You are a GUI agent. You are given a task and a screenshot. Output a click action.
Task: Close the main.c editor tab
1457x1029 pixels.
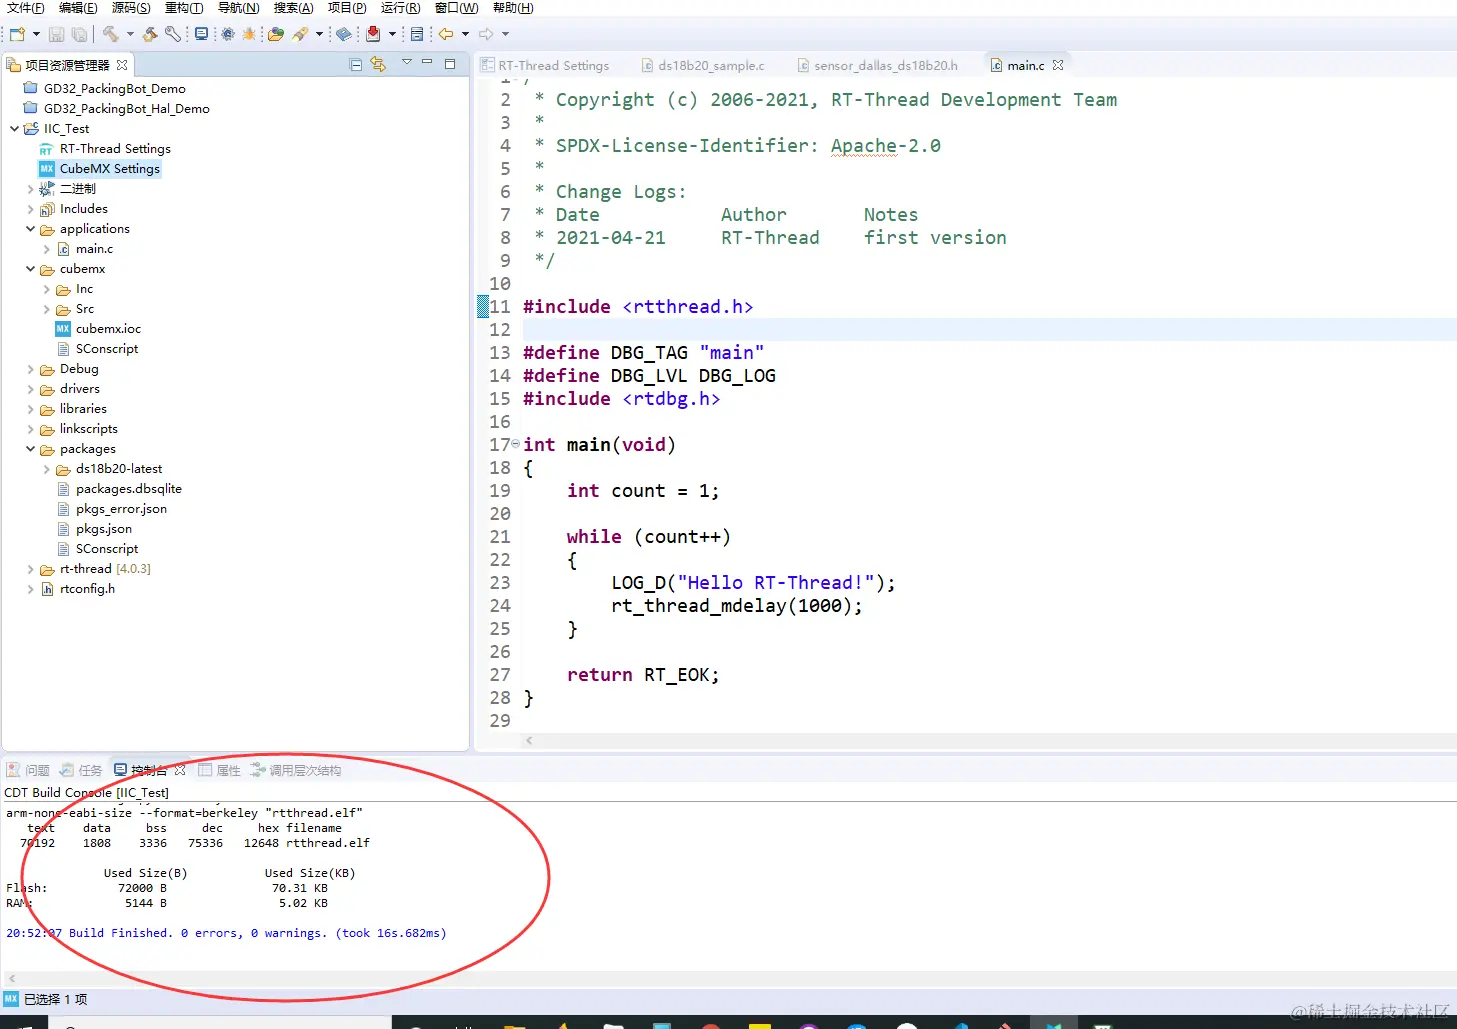(1058, 65)
